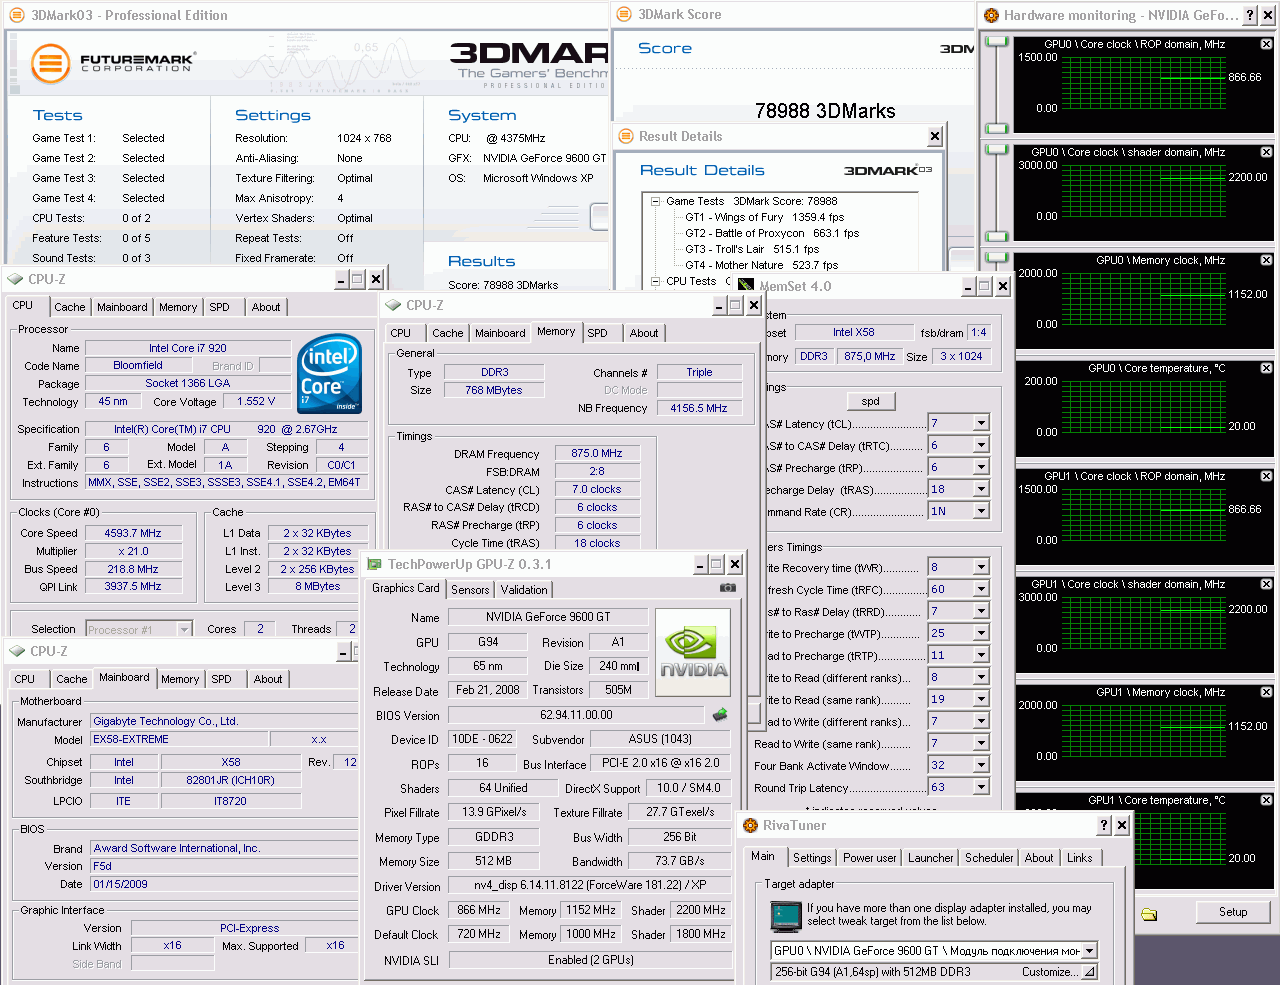Switch to the Validation tab in GPU-Z
The image size is (1280, 985).
[x=524, y=590]
